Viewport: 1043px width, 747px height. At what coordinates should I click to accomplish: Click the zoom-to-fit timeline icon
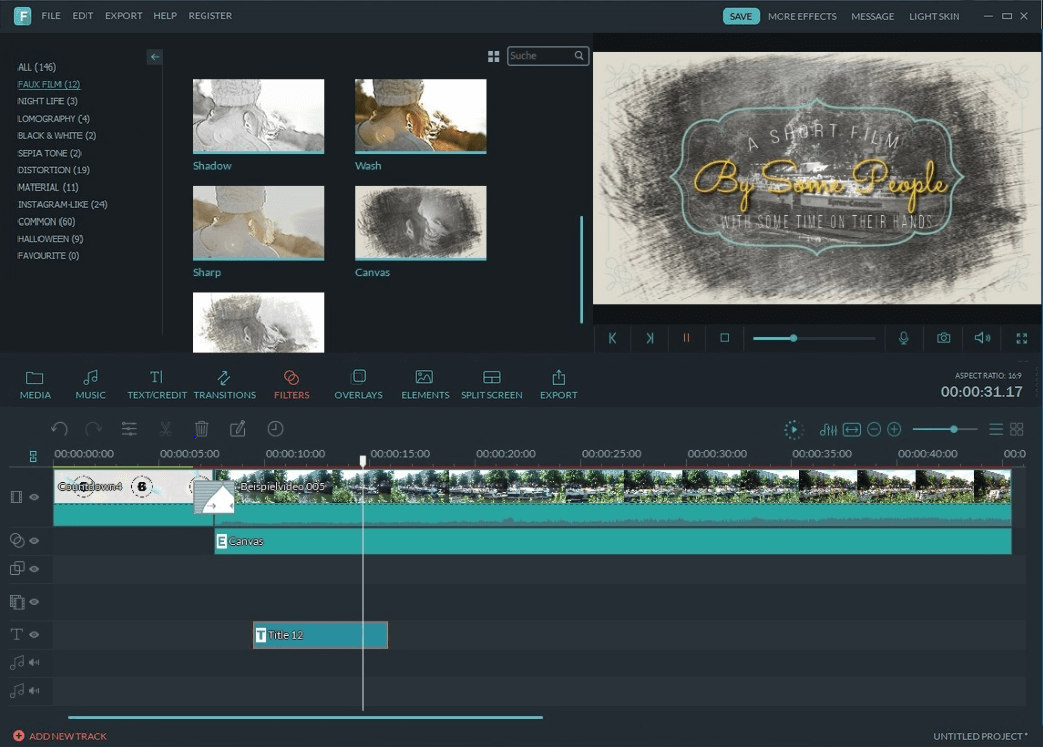tap(851, 430)
